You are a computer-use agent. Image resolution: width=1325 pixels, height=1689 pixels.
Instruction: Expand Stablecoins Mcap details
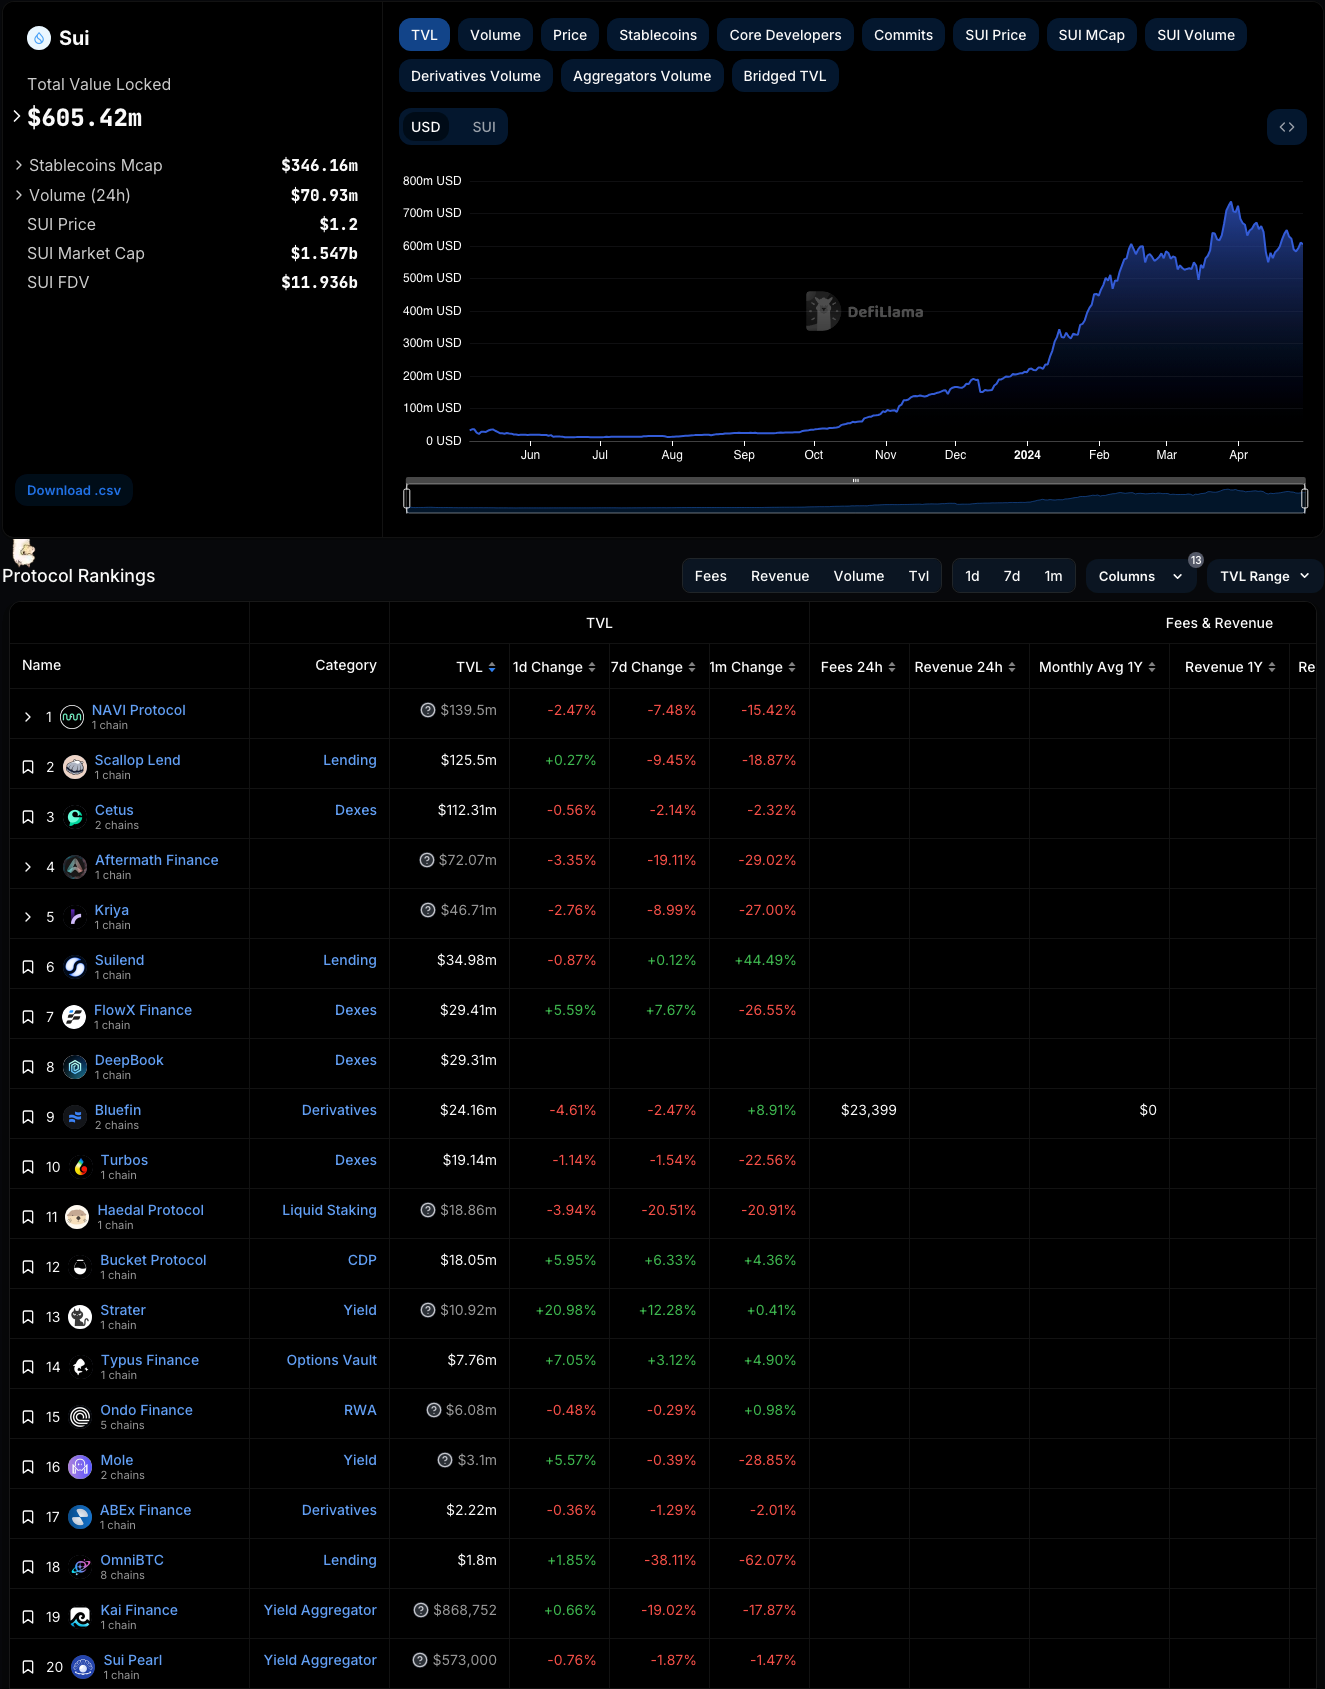(19, 165)
